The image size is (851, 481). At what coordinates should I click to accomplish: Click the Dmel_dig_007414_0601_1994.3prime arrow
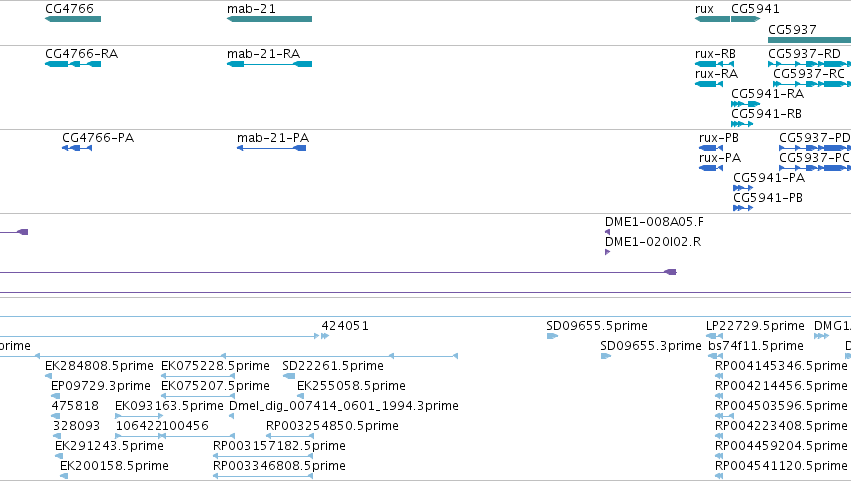pyautogui.click(x=232, y=416)
